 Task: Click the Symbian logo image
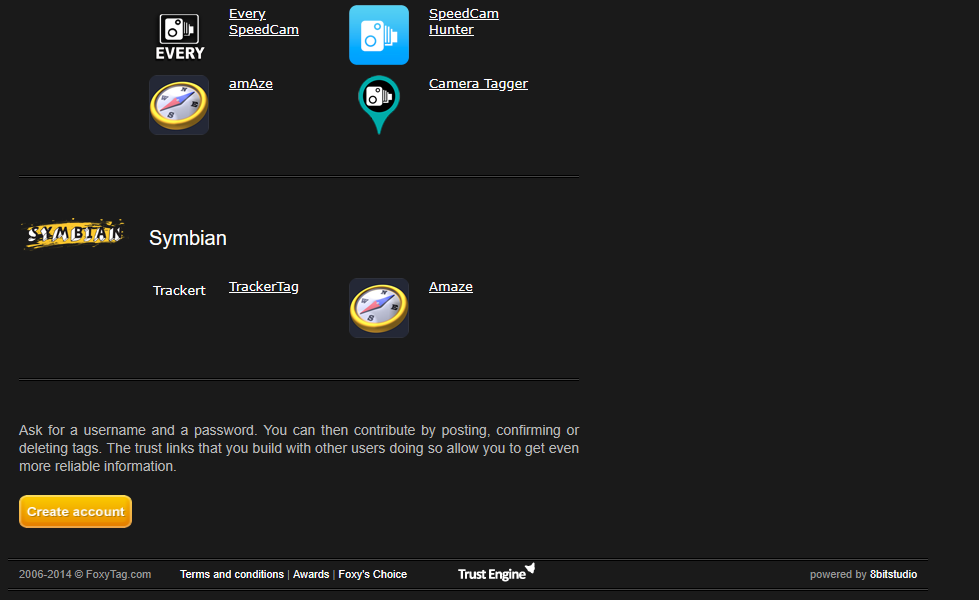74,234
